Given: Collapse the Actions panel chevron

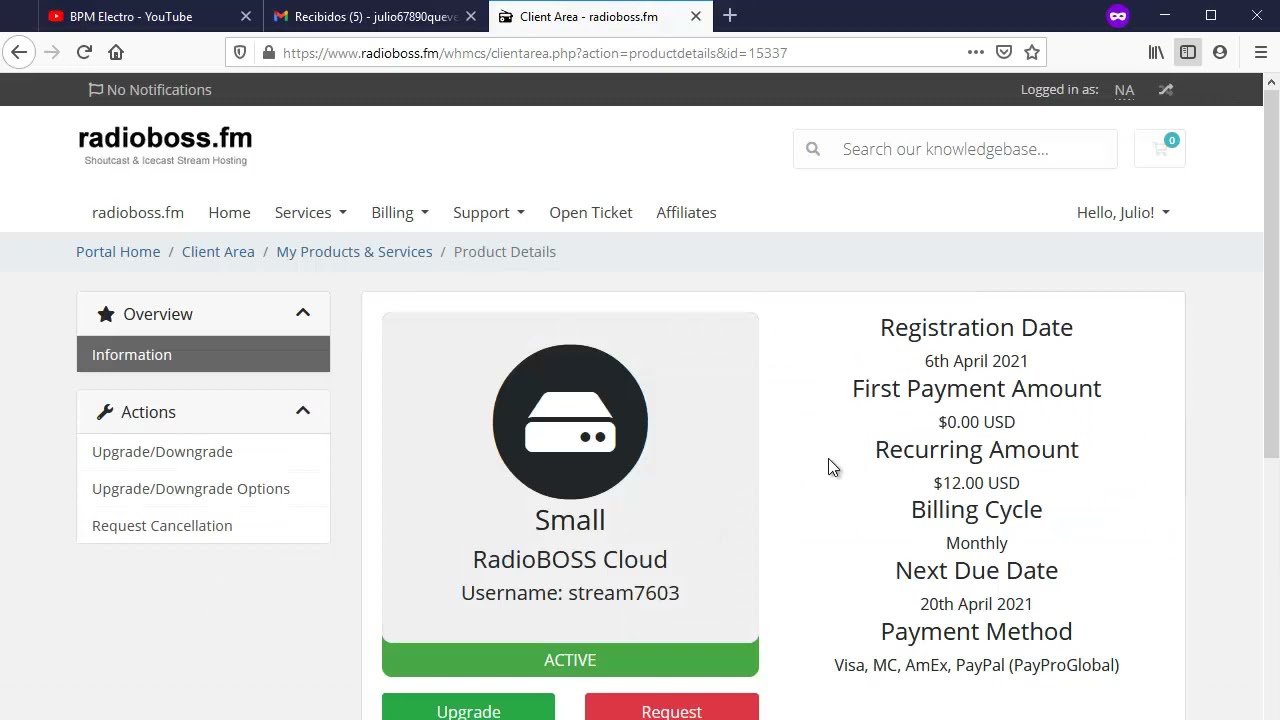Looking at the screenshot, I should coord(303,411).
